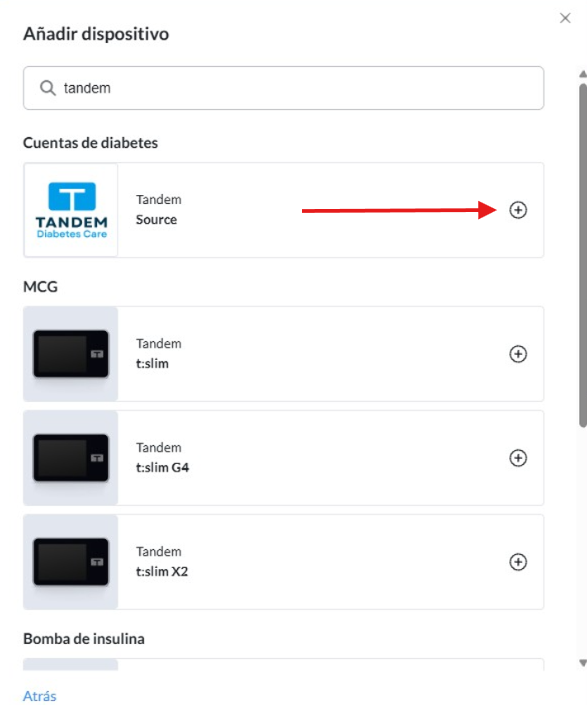Viewport: 587px width, 705px height.
Task: Select the t:slim pump thumbnail
Action: [71, 354]
